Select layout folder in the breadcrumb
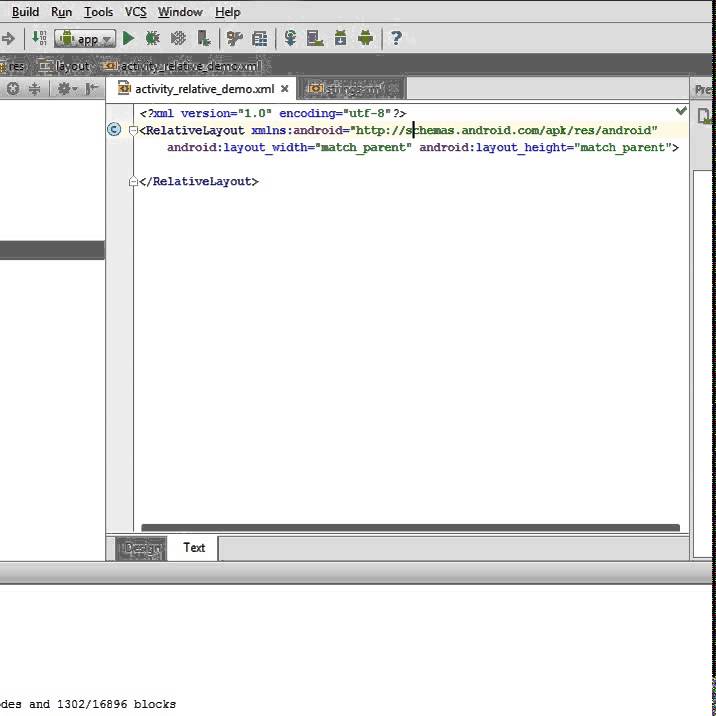The image size is (716, 716). click(64, 66)
